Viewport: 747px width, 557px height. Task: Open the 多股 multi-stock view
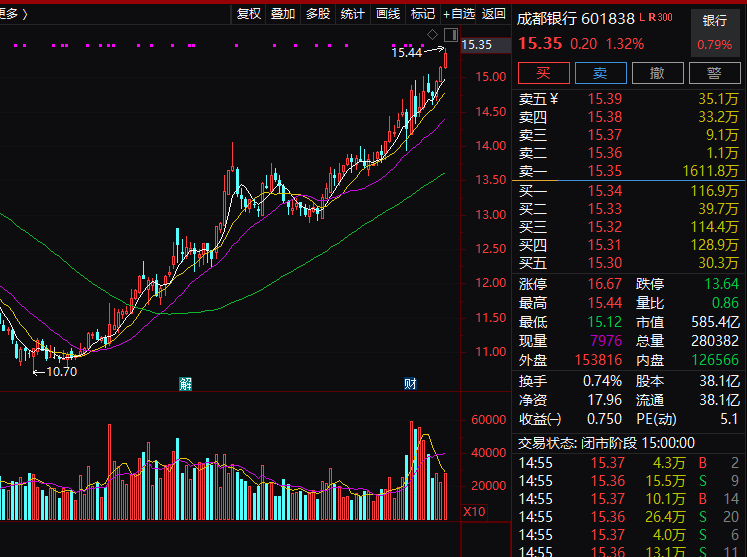point(318,14)
